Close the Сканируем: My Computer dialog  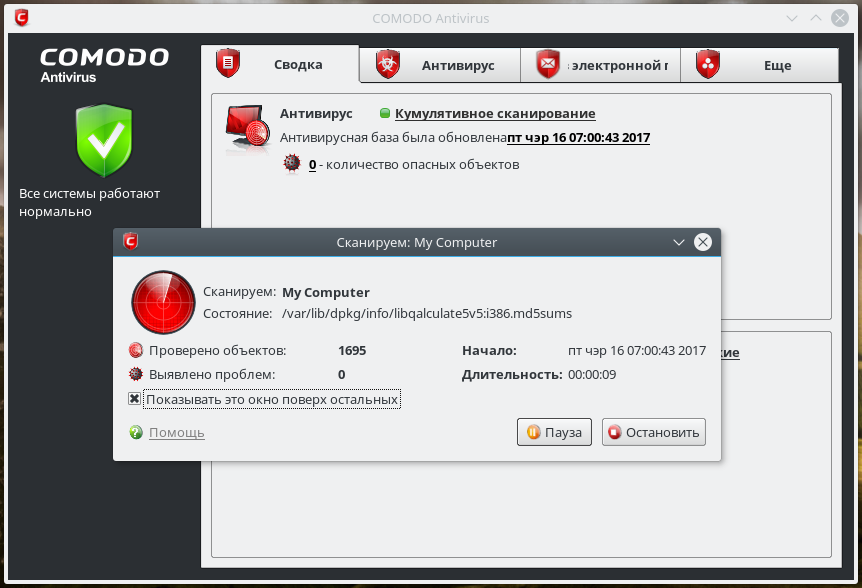coord(703,242)
